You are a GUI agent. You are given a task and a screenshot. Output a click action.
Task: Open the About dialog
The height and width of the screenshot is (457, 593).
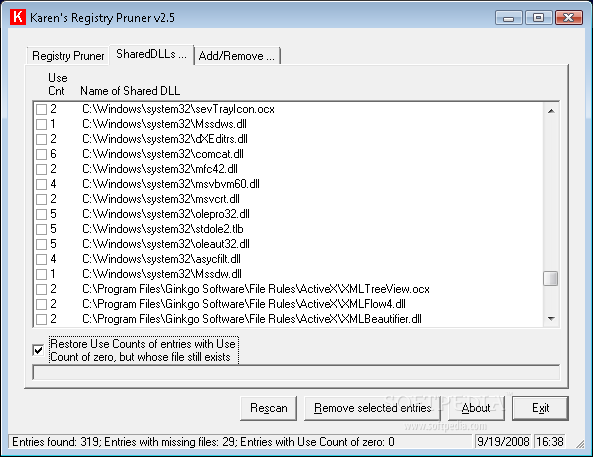(476, 408)
